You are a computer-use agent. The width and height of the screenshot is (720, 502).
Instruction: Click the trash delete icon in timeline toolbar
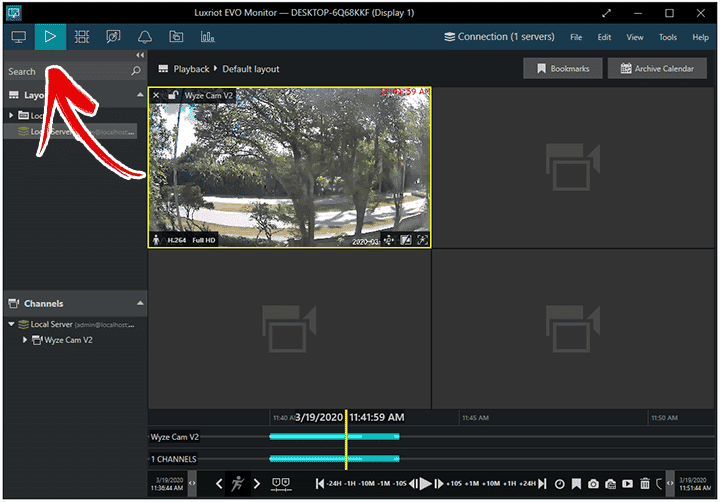(645, 484)
